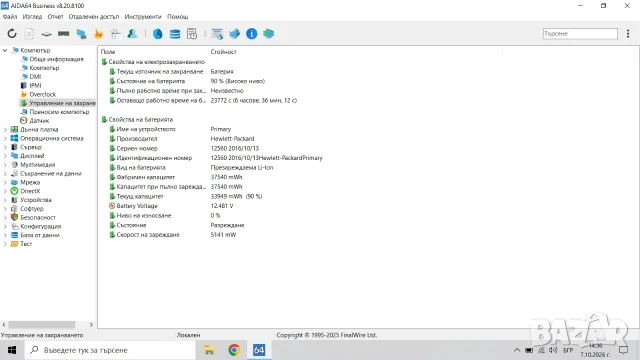Click the Refresh circular arrow toolbar icon
The width and height of the screenshot is (640, 360).
[12, 33]
